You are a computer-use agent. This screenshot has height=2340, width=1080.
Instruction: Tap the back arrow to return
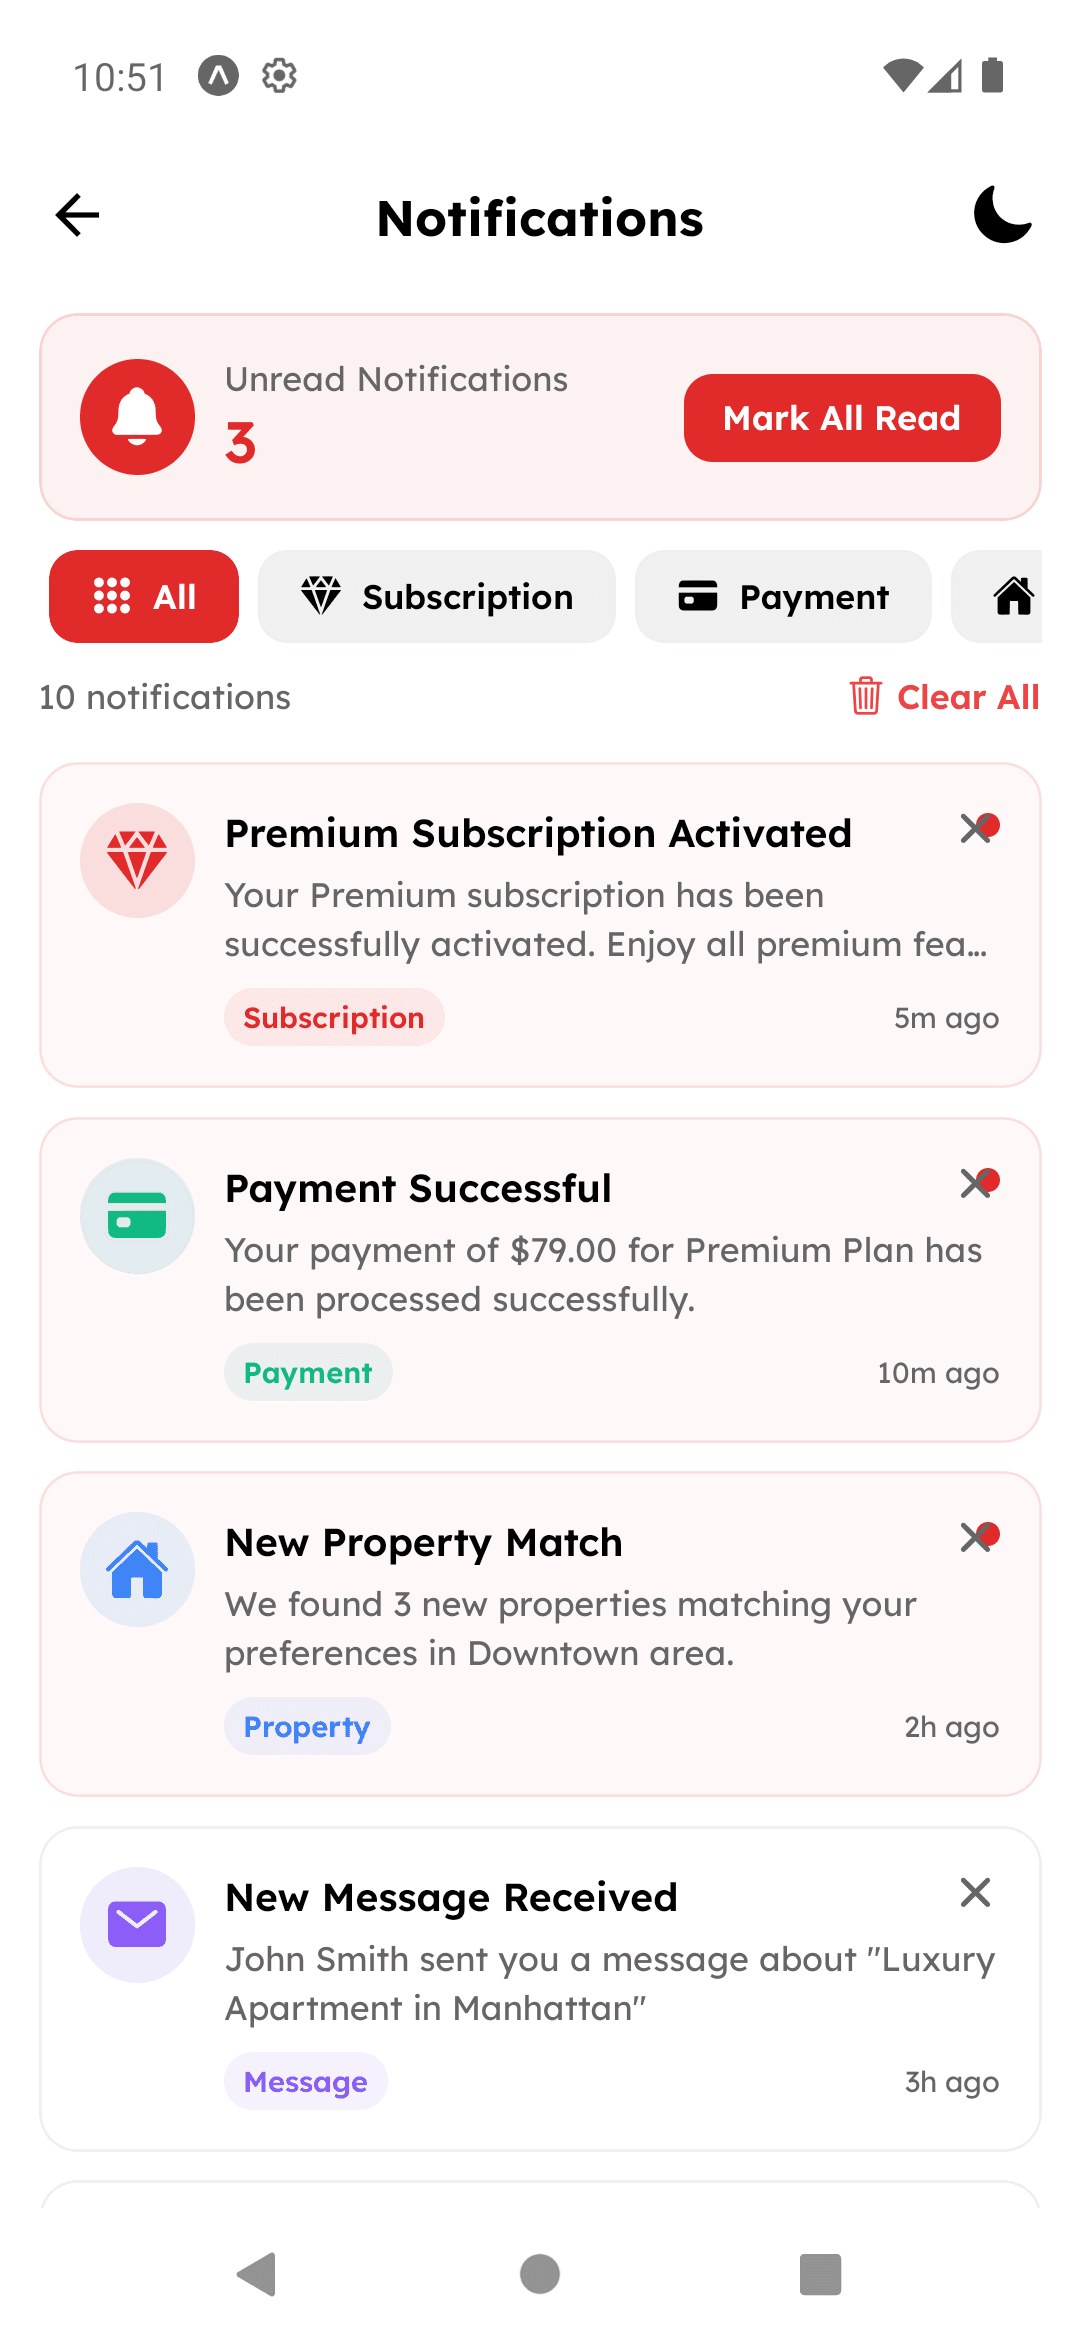(x=76, y=216)
